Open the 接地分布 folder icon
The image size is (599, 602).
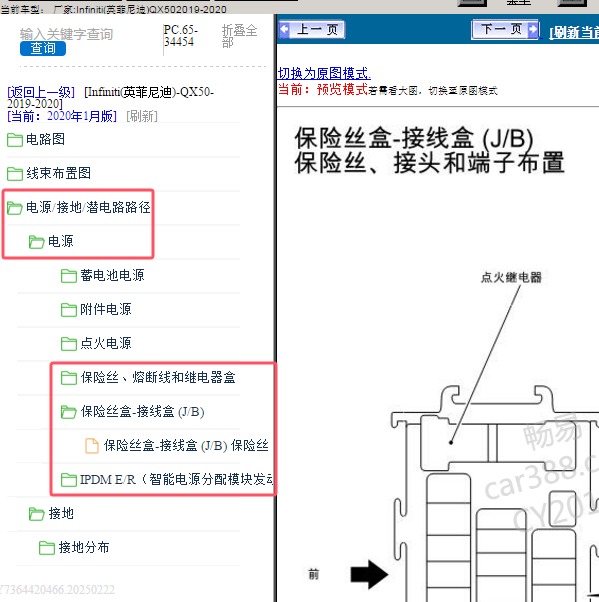[47, 547]
